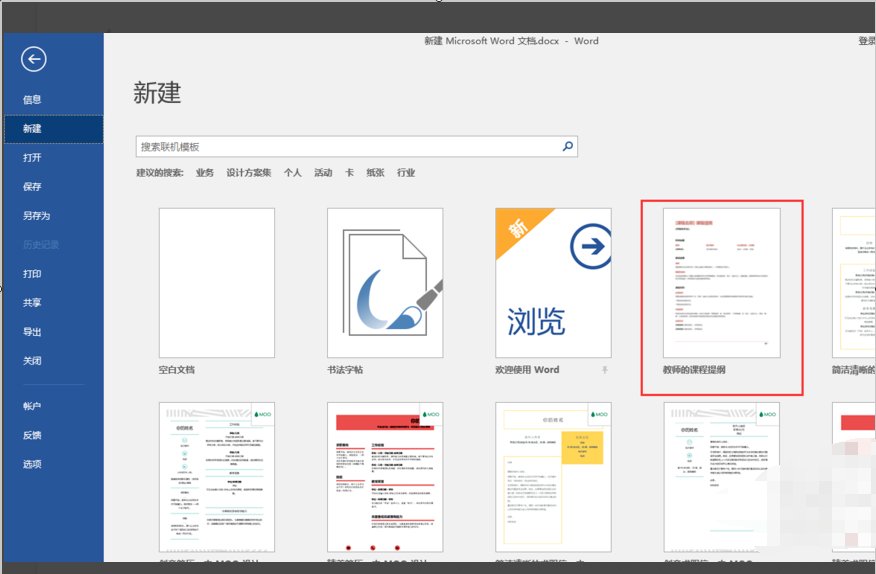Viewport: 876px width, 574px height.
Task: Click the 行业 suggested search link
Action: click(x=406, y=173)
